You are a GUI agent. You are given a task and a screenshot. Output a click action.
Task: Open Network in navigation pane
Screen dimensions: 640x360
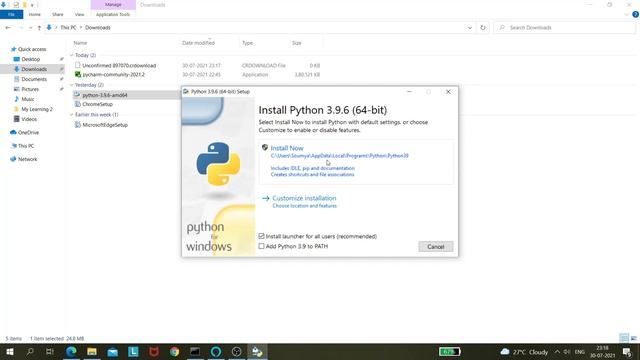[x=27, y=159]
